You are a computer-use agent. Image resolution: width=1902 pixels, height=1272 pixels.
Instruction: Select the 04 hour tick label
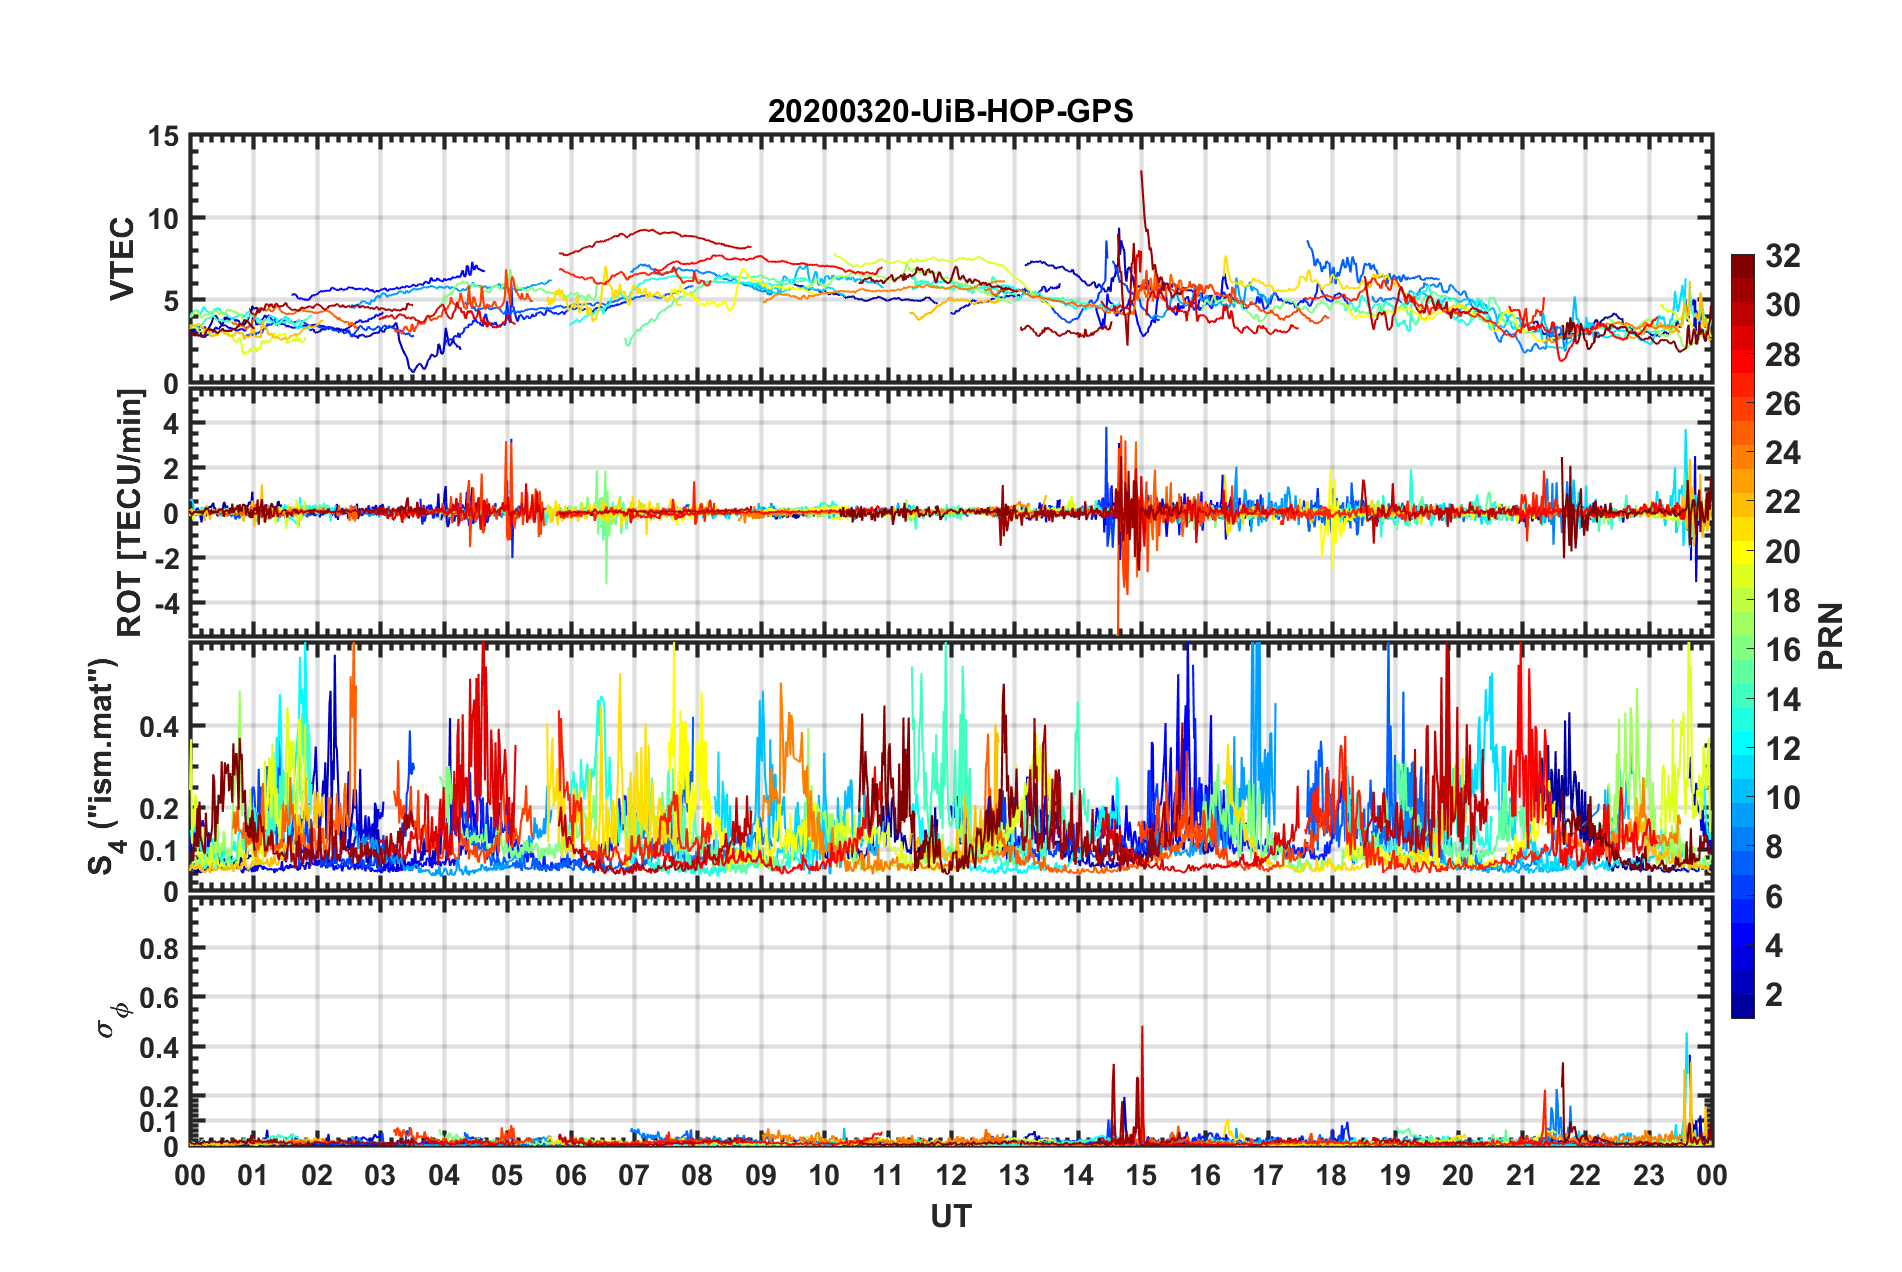(444, 1175)
